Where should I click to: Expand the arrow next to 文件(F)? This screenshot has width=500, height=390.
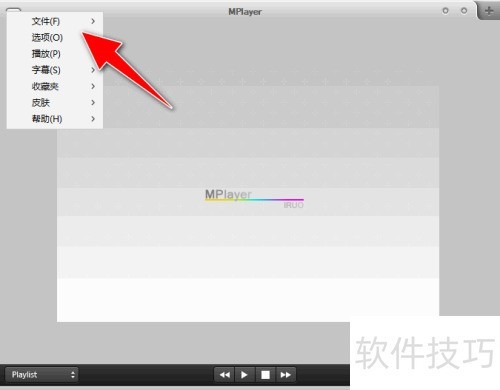(93, 21)
